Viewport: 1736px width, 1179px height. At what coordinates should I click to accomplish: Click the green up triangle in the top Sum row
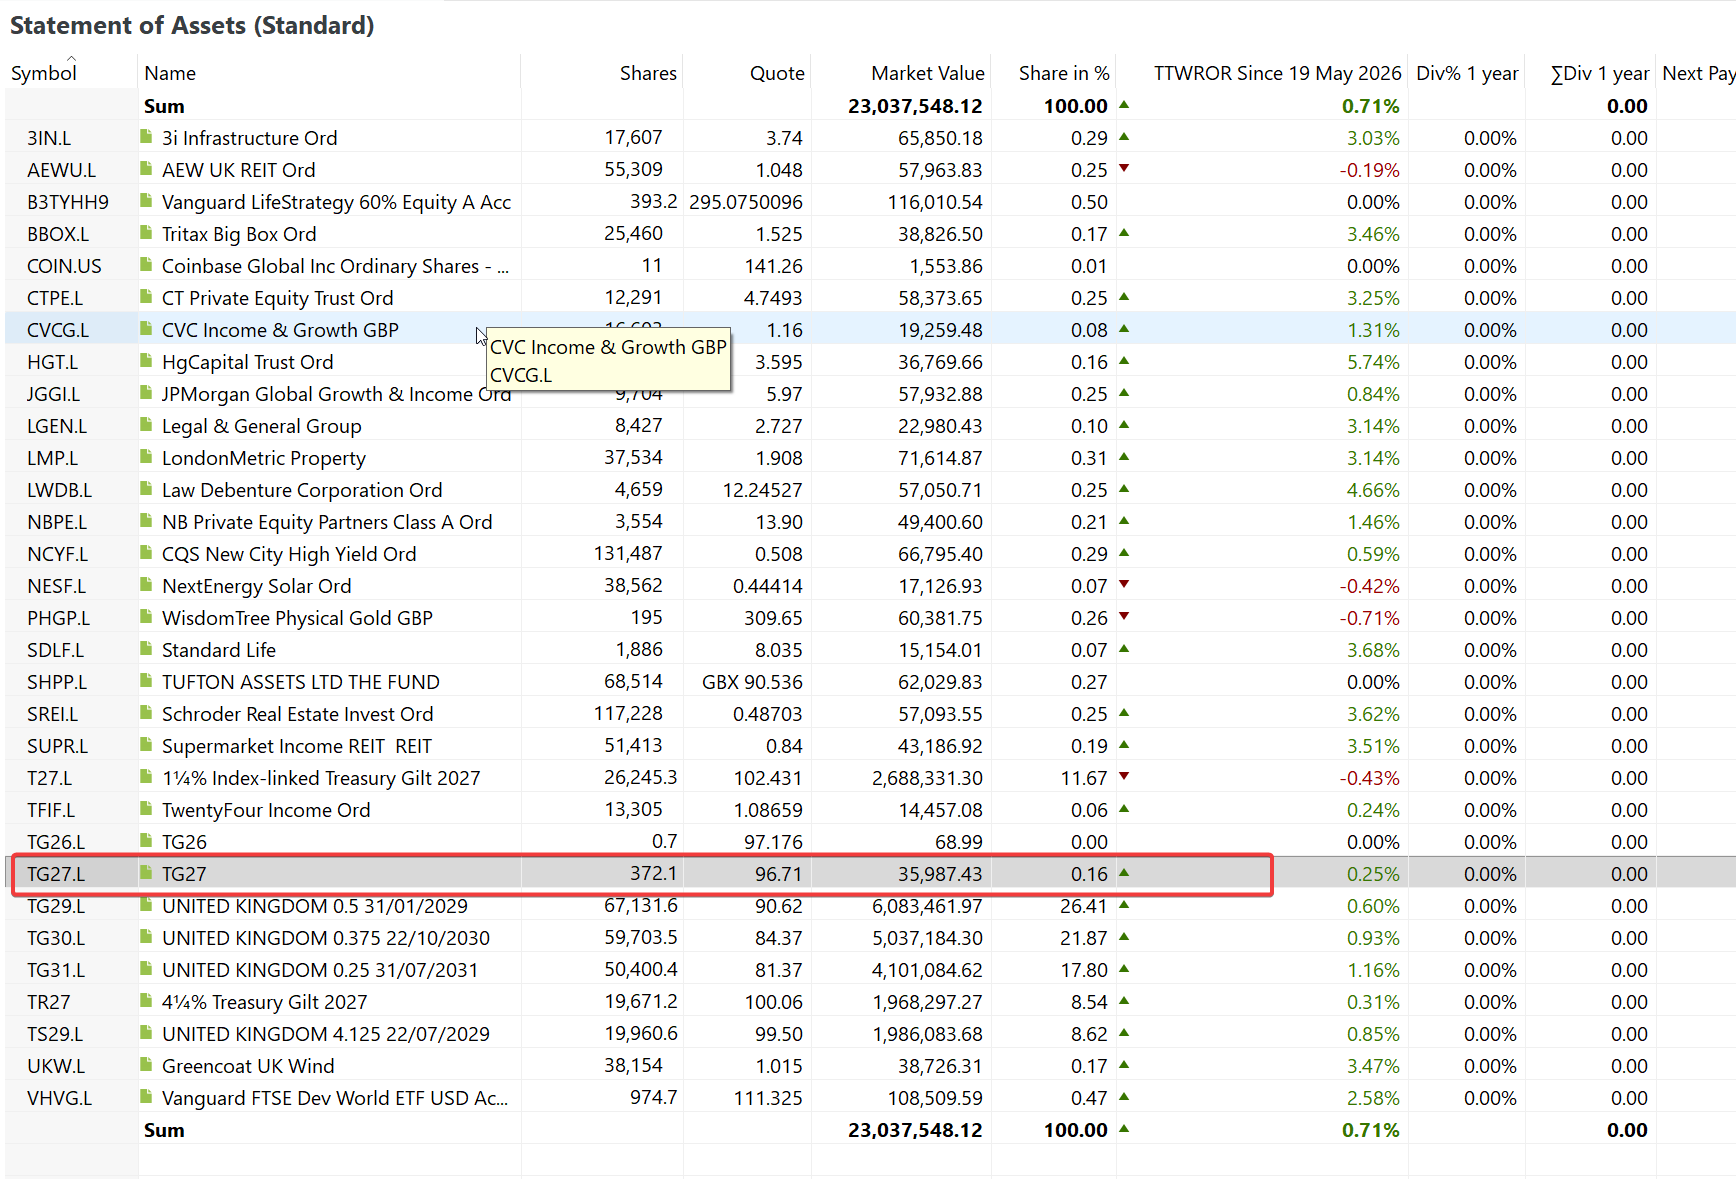tap(1124, 104)
